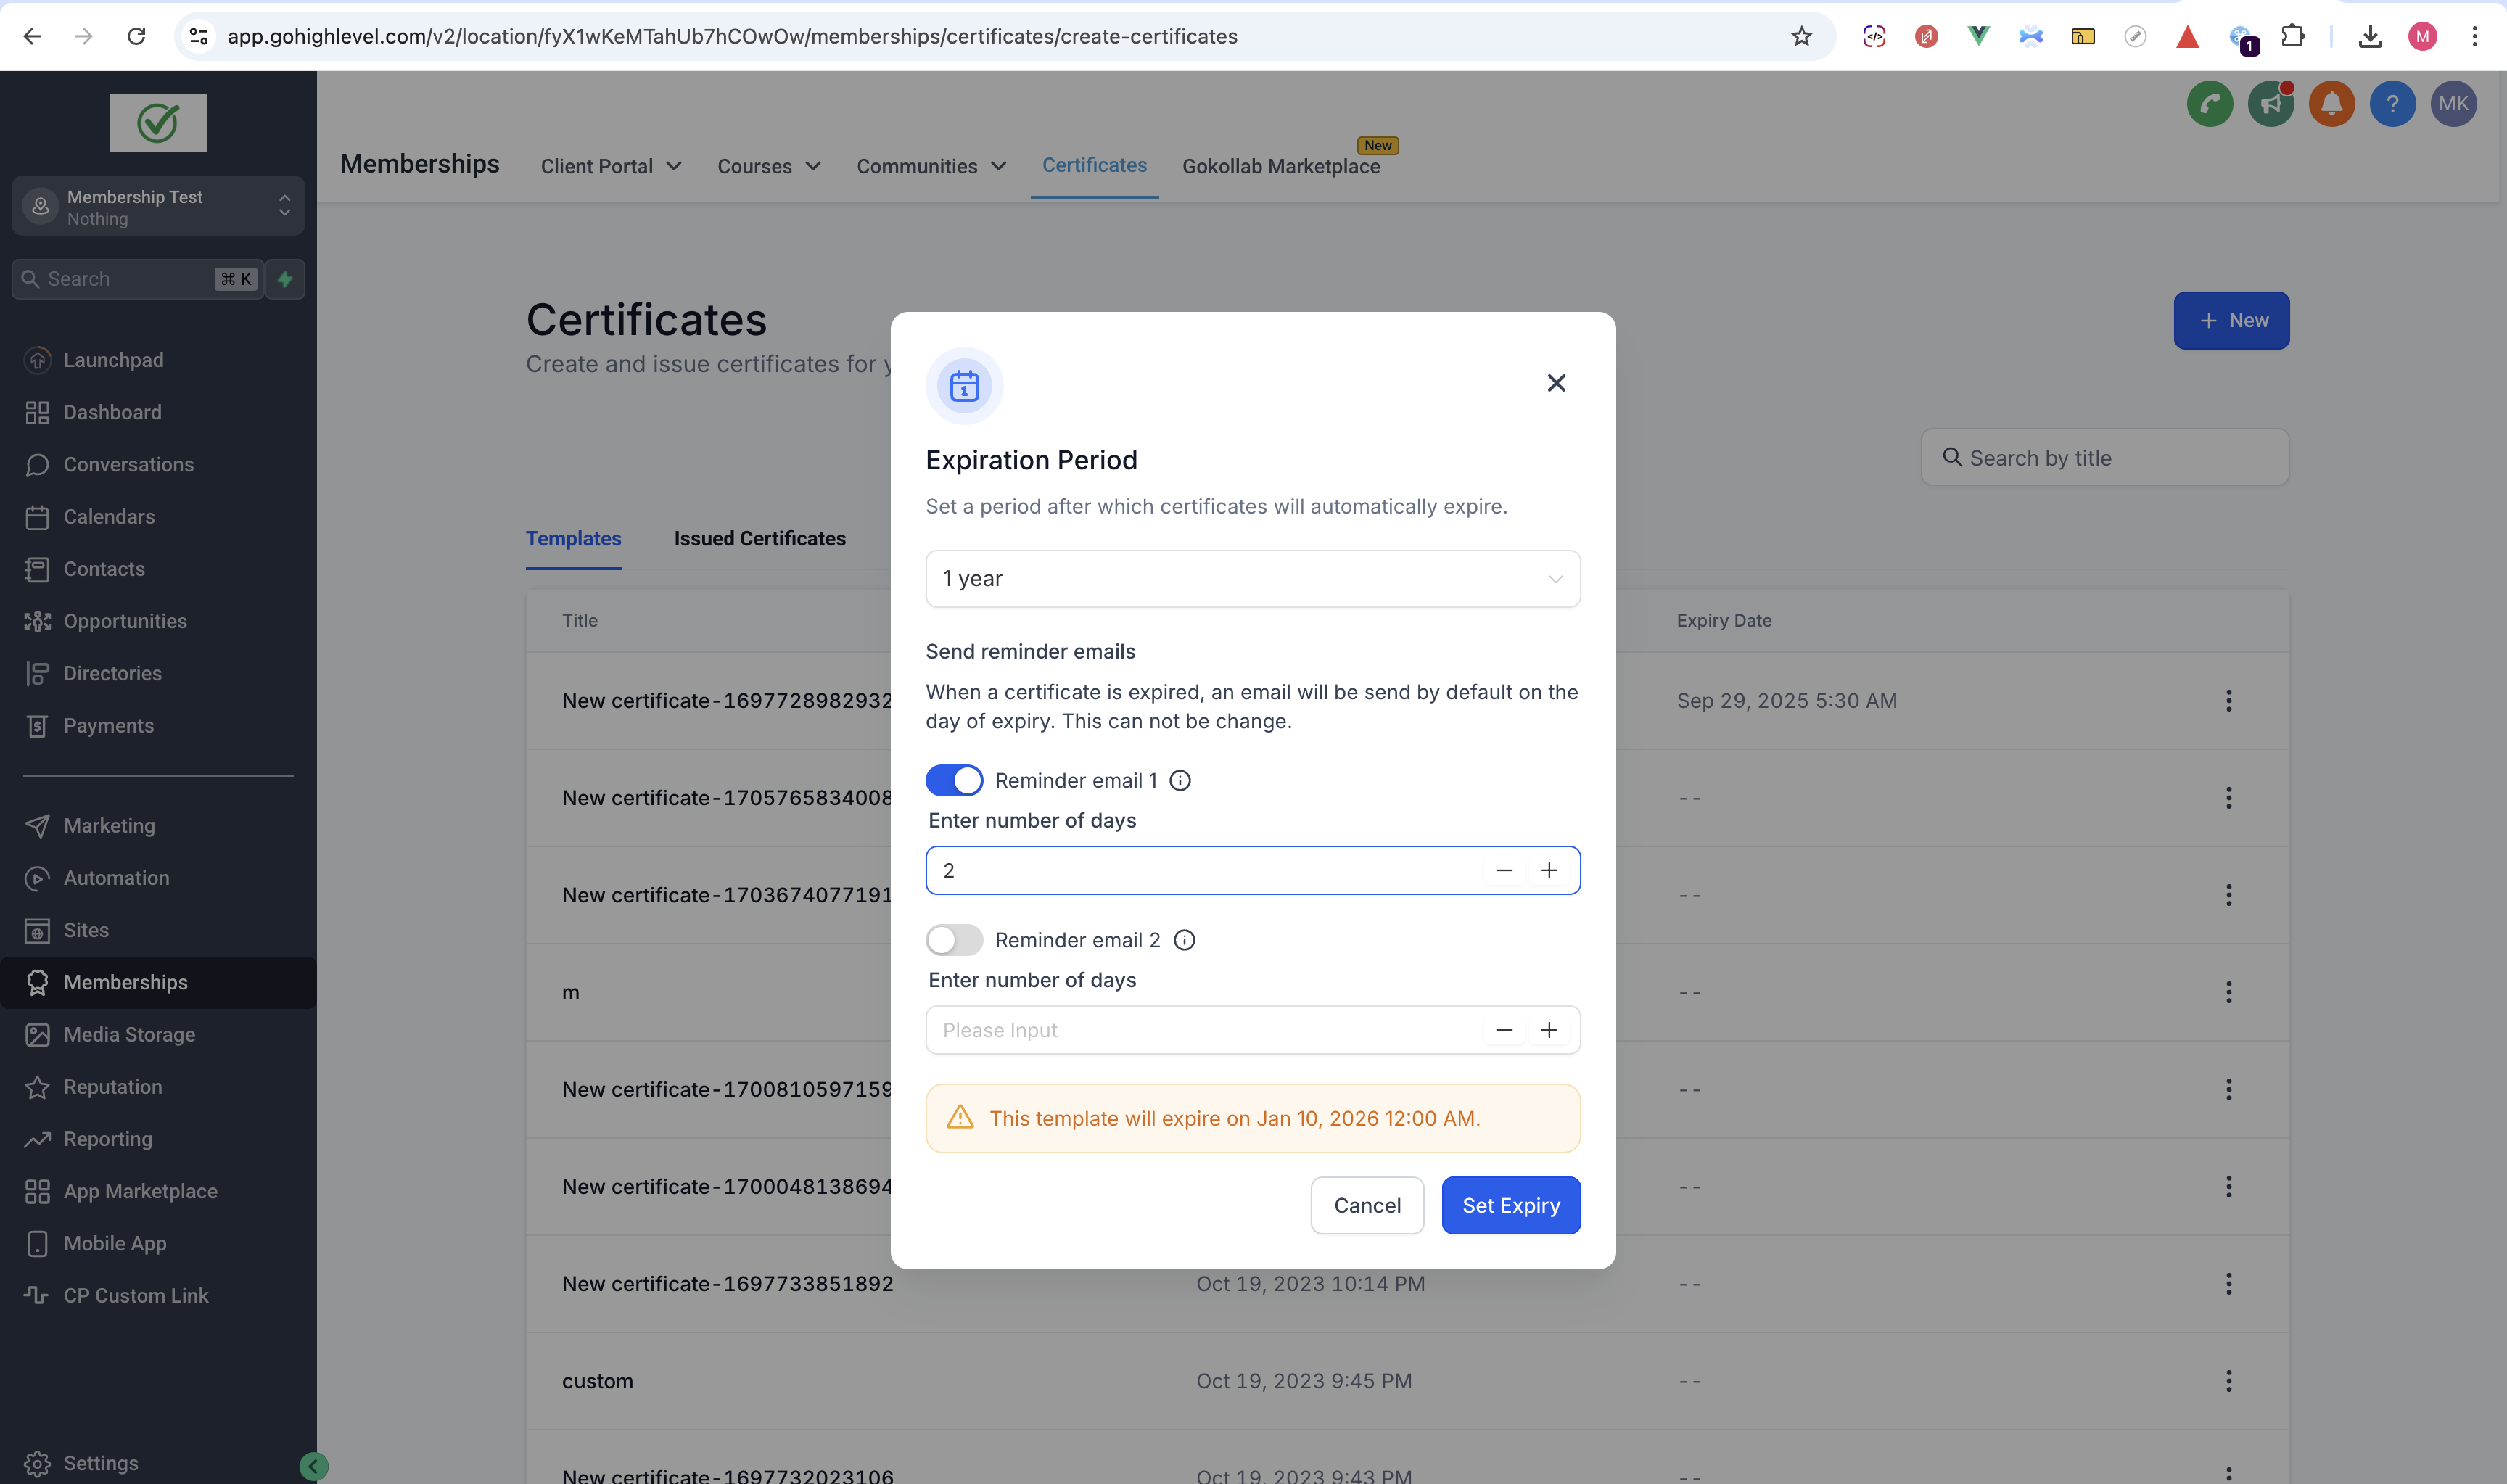Viewport: 2507px width, 1484px height.
Task: Click the info icon beside Reminder email 2
Action: click(x=1184, y=940)
